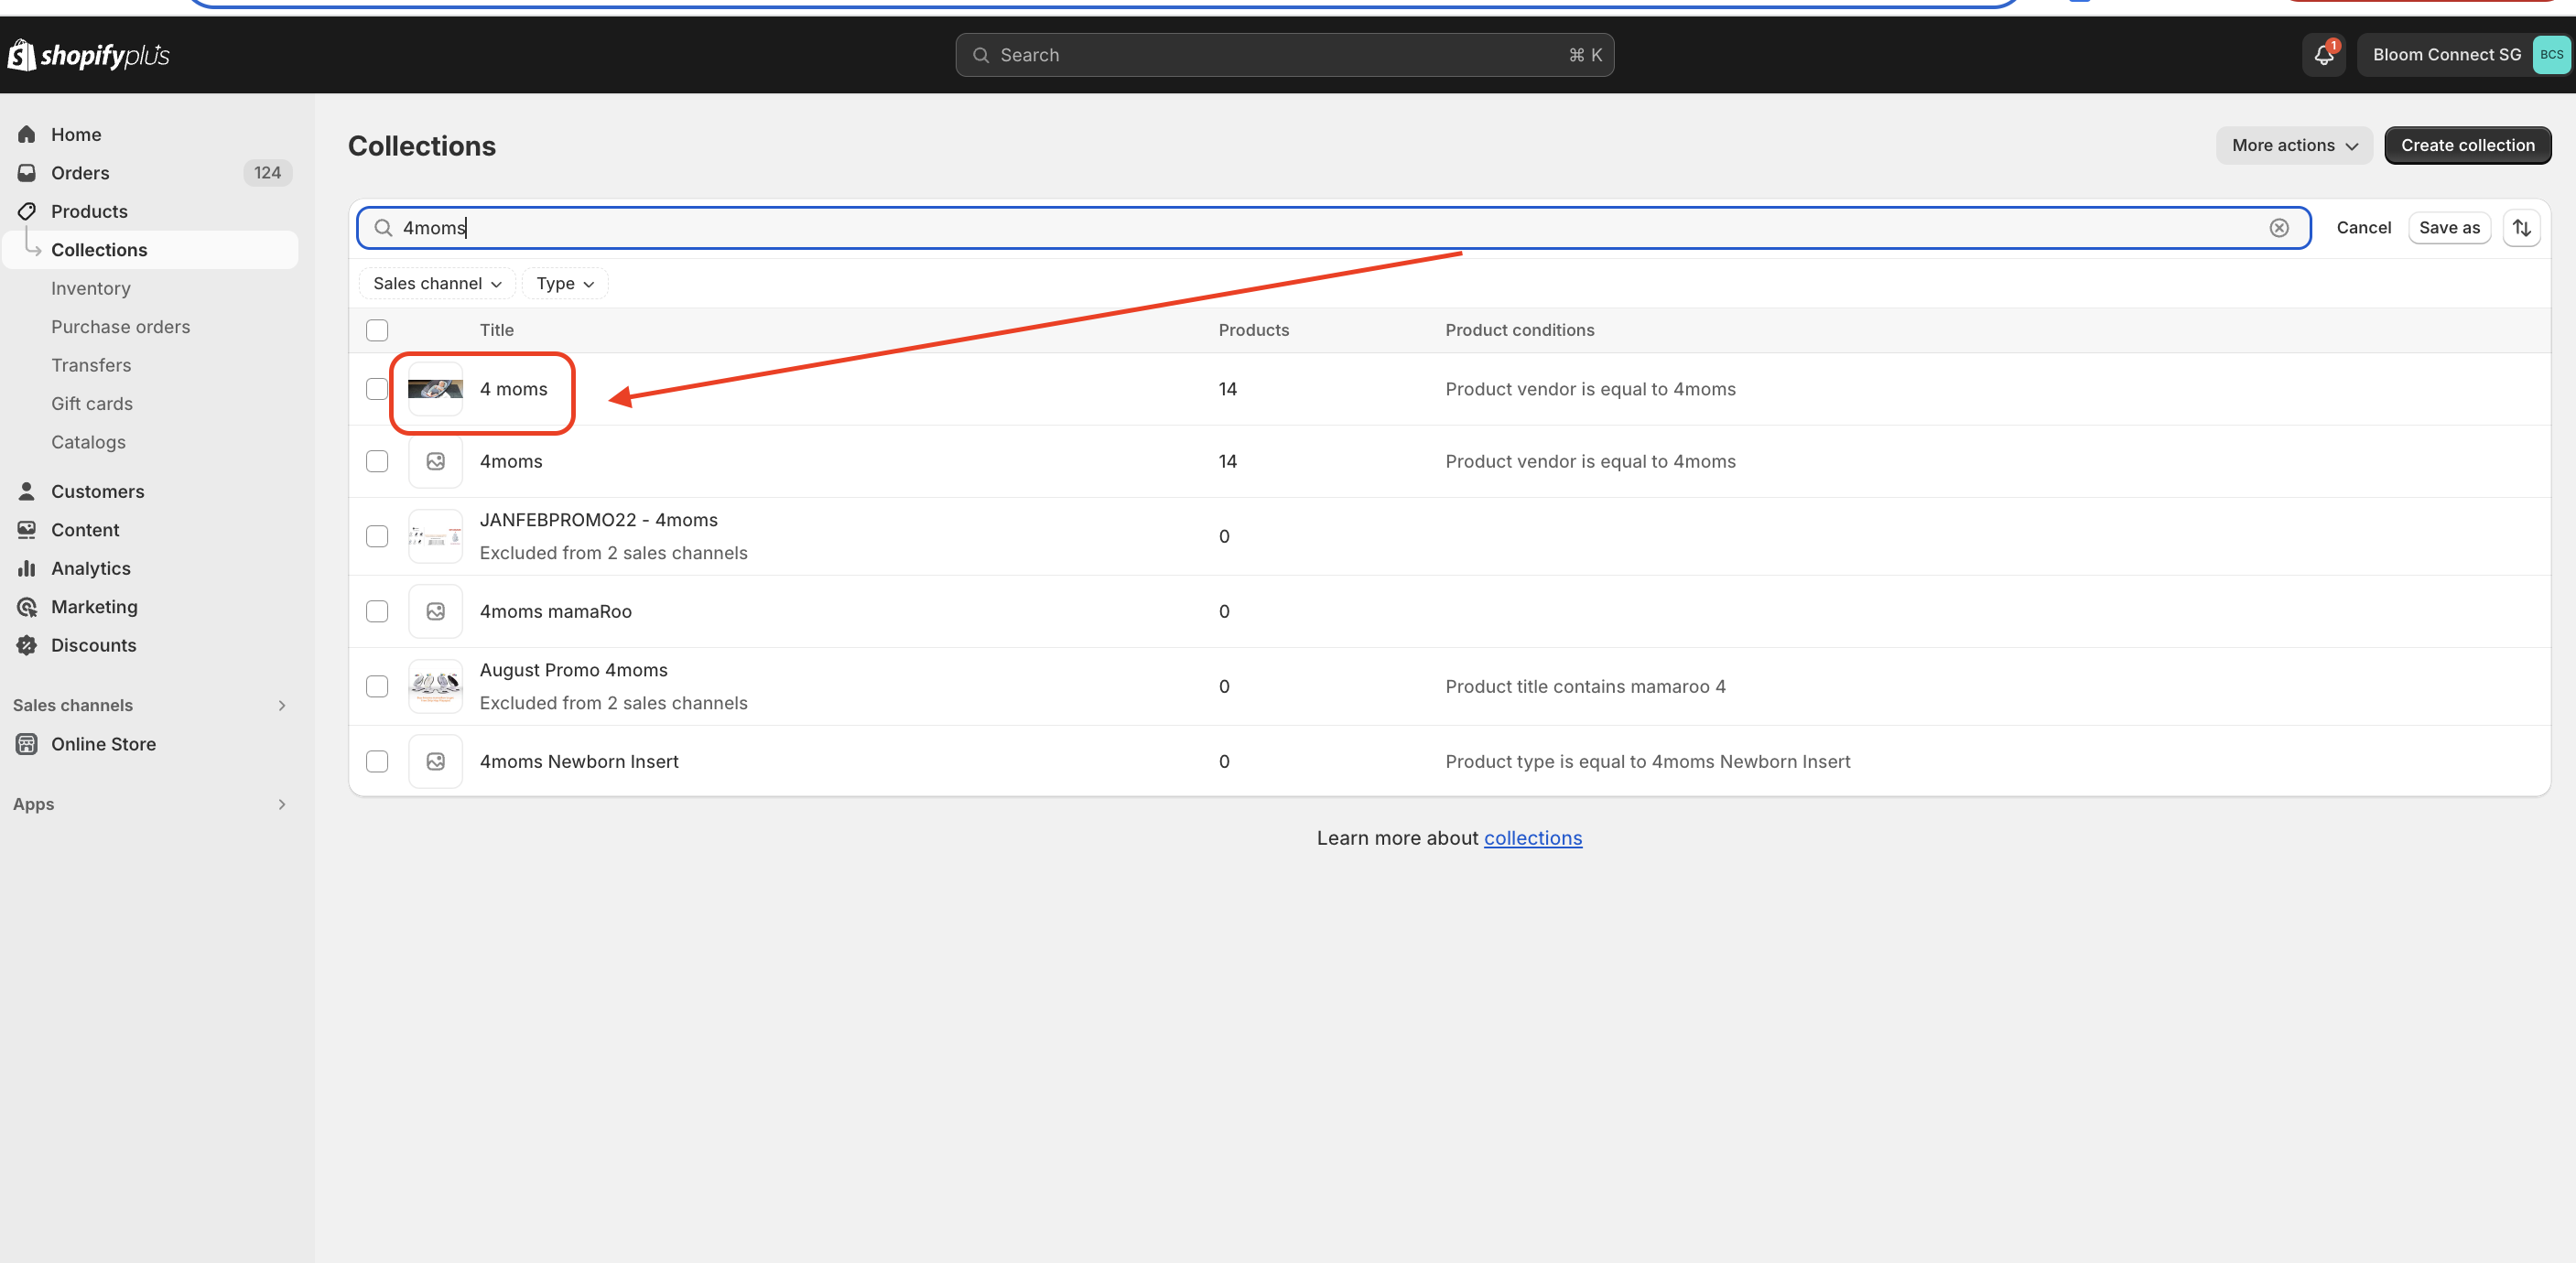Check the 4moms Newborn Insert row
2576x1263 pixels.
377,761
